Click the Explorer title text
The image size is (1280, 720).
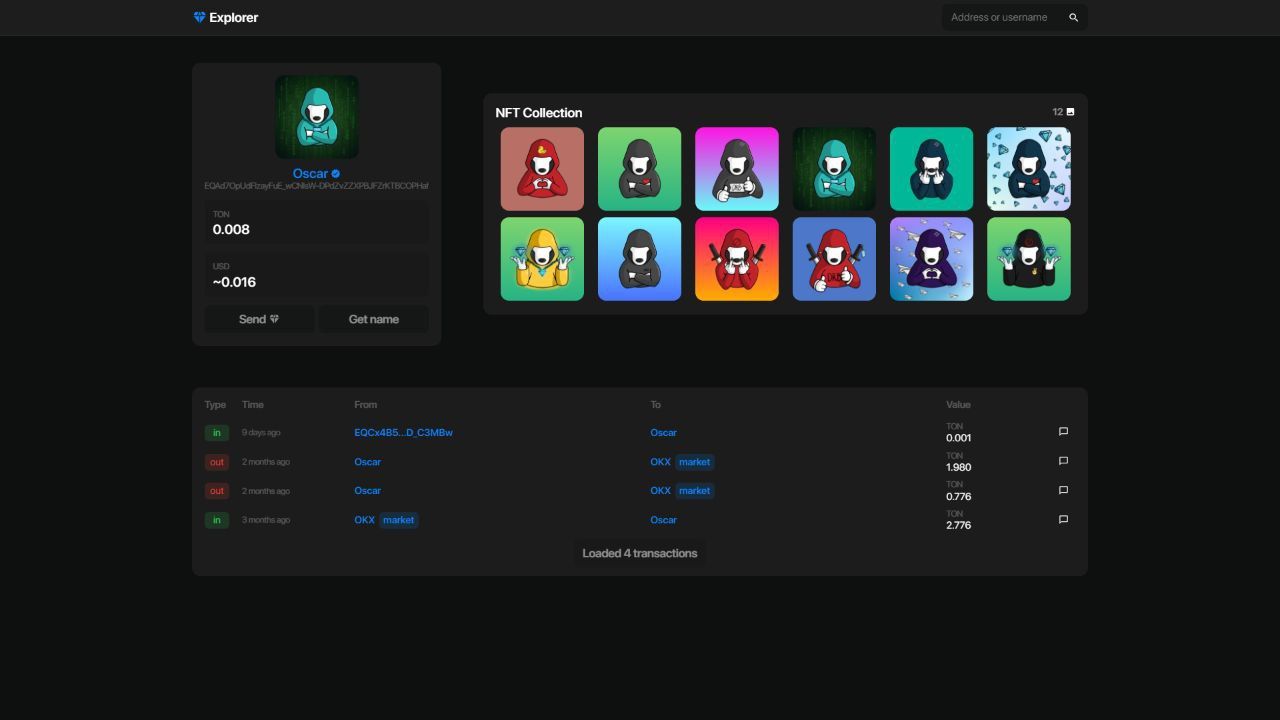tap(234, 17)
